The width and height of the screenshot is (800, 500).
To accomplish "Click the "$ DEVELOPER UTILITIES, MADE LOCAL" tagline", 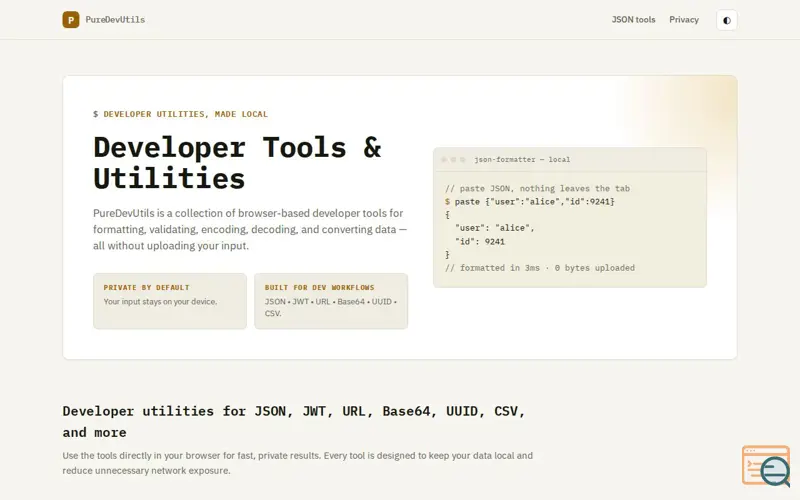I will coord(181,114).
